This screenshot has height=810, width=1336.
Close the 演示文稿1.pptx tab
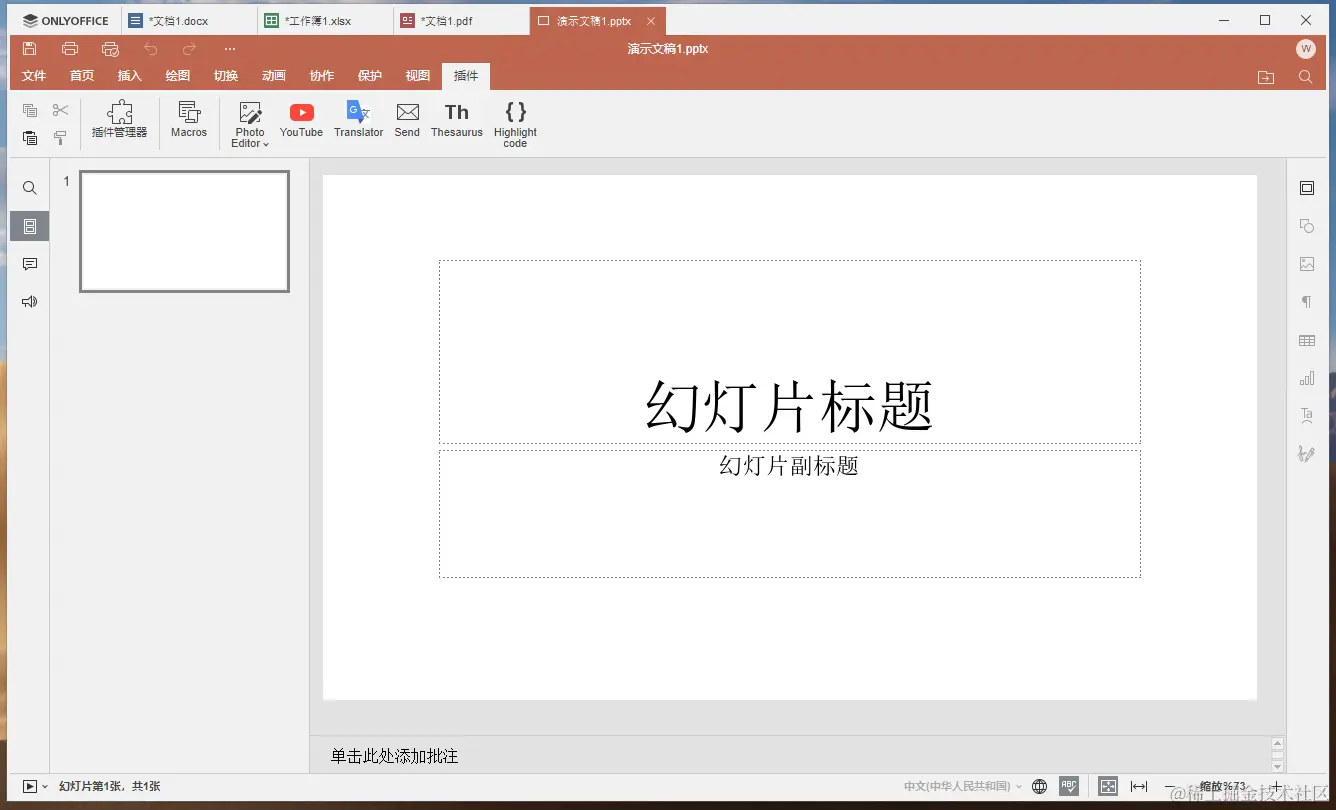[x=651, y=21]
